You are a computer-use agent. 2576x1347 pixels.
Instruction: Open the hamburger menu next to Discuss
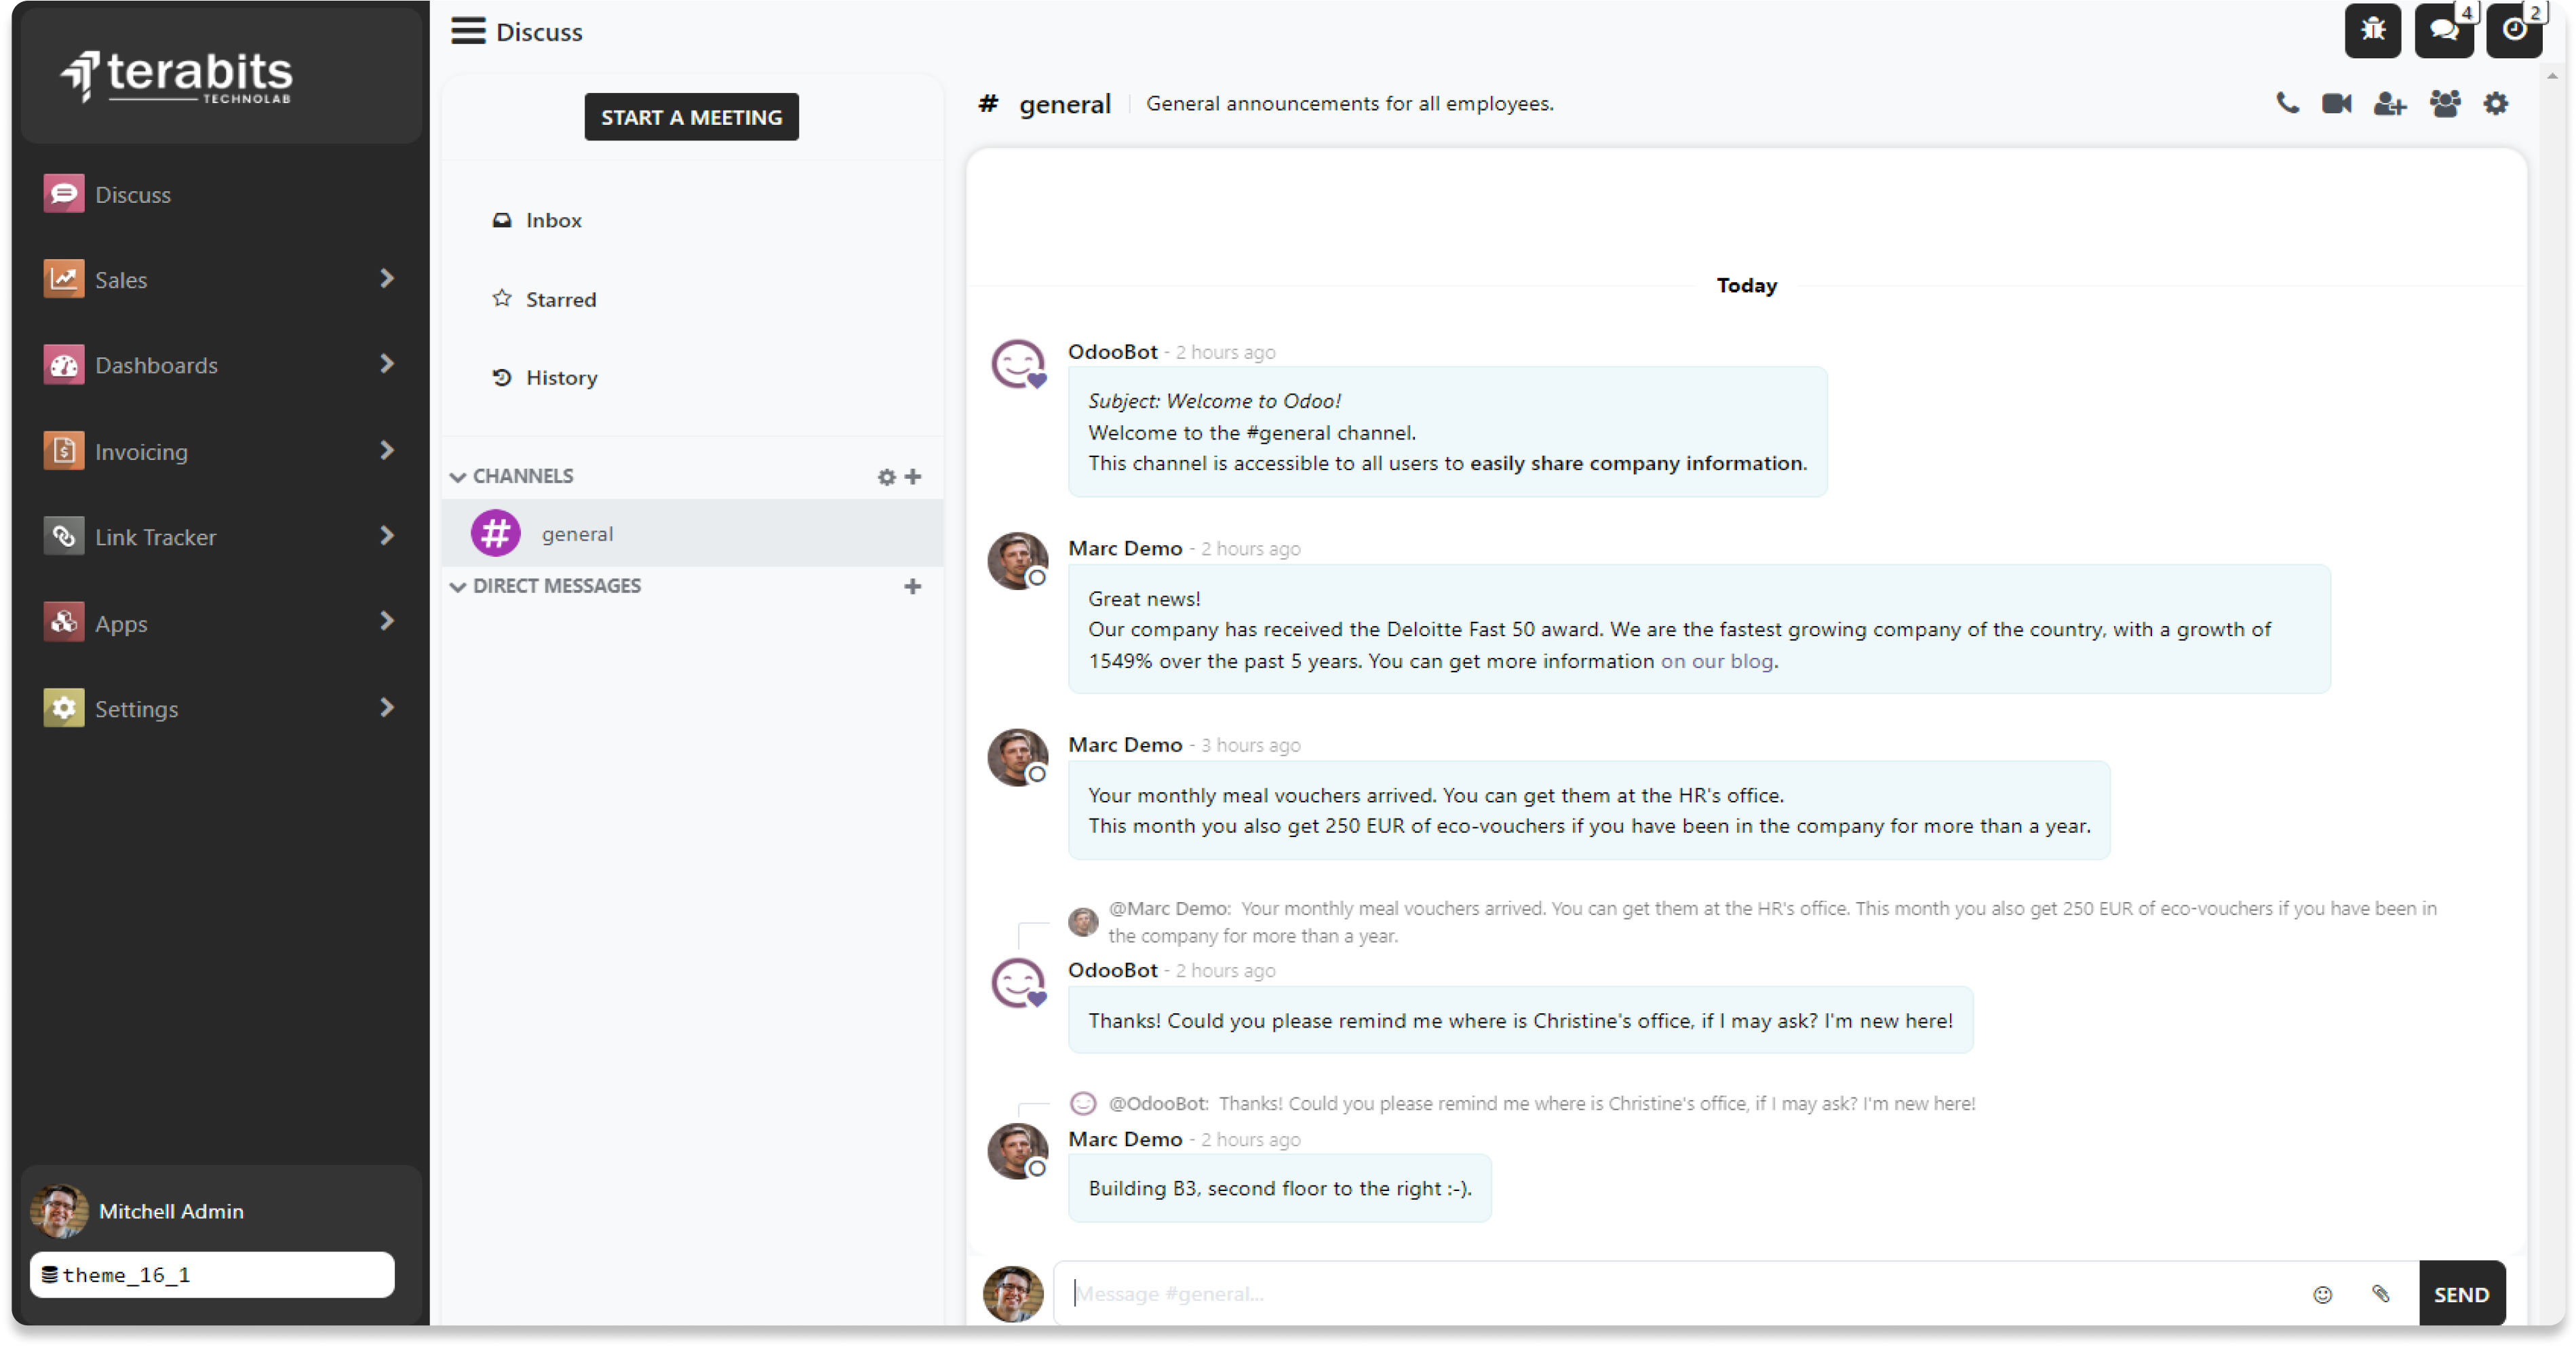[x=467, y=31]
